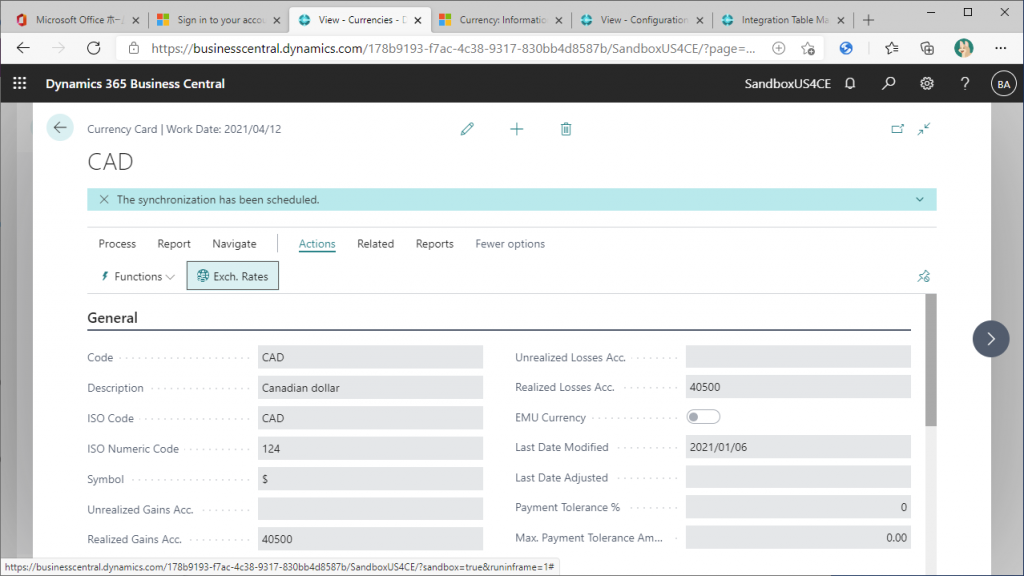Create a new currency with plus icon

pyautogui.click(x=517, y=129)
